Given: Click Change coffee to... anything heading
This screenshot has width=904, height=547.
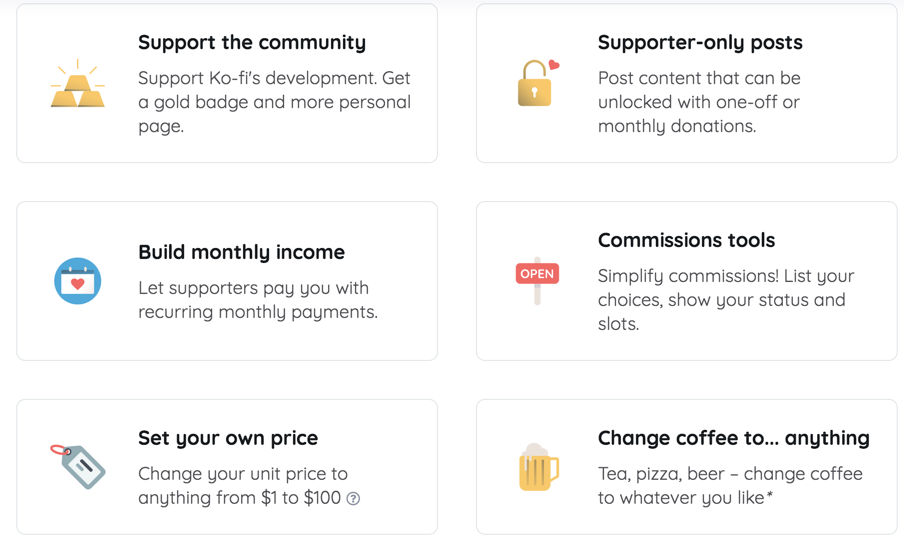Looking at the screenshot, I should pos(733,438).
